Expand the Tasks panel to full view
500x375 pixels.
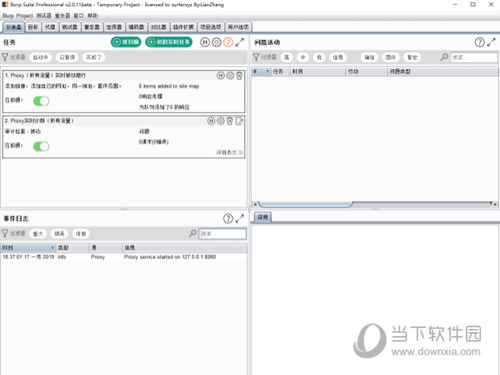click(x=240, y=42)
